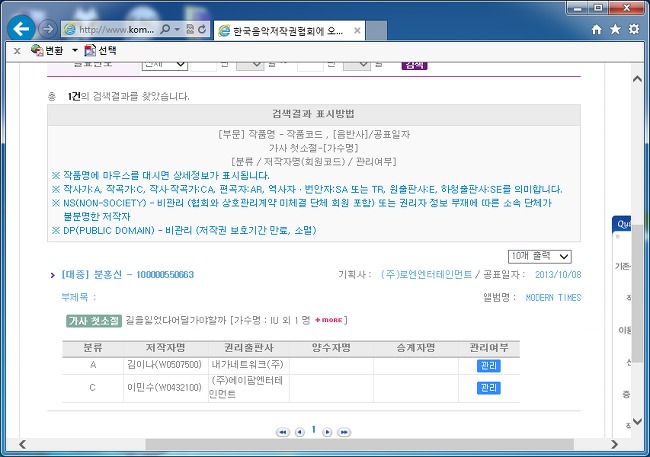
Task: Go to next results page
Action: [327, 432]
